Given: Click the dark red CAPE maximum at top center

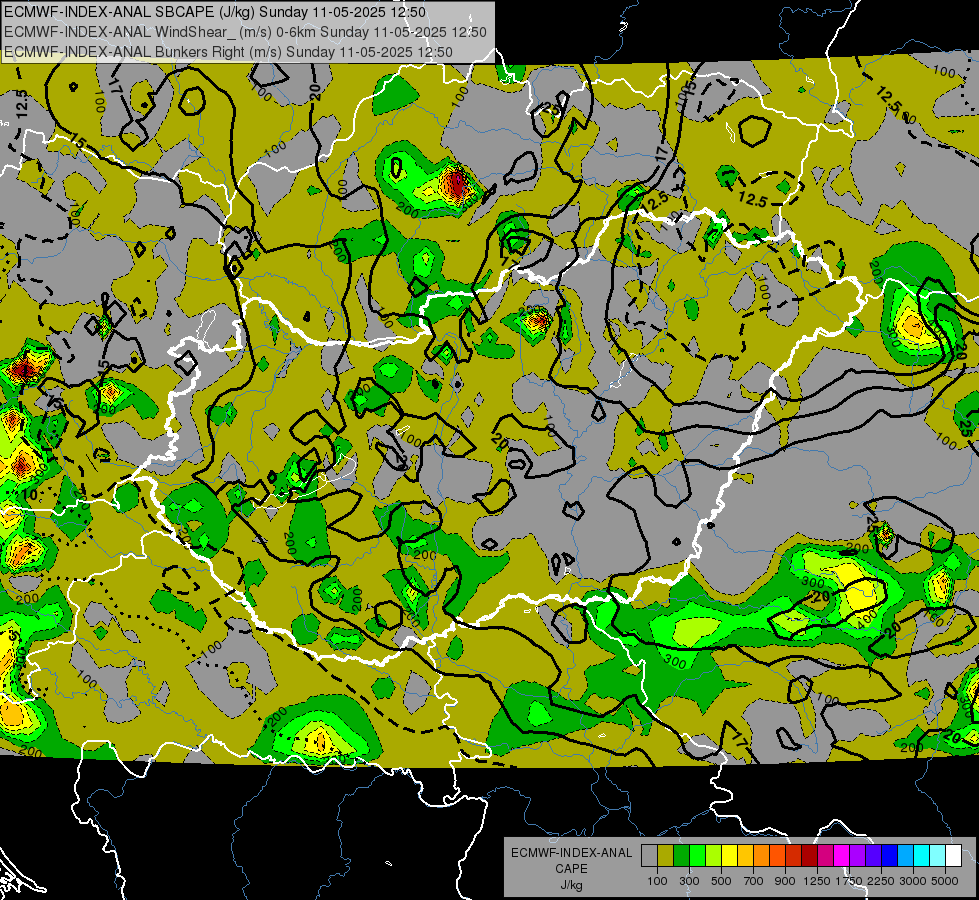Looking at the screenshot, I should coord(458,182).
